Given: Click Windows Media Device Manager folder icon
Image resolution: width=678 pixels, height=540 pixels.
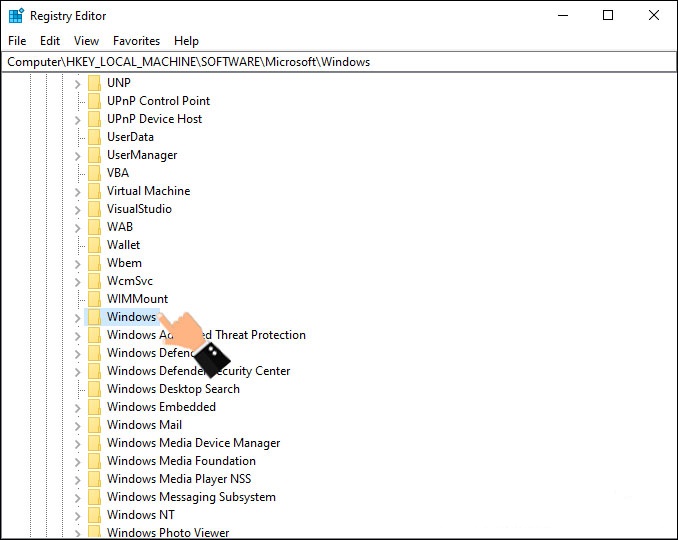Looking at the screenshot, I should coord(94,443).
